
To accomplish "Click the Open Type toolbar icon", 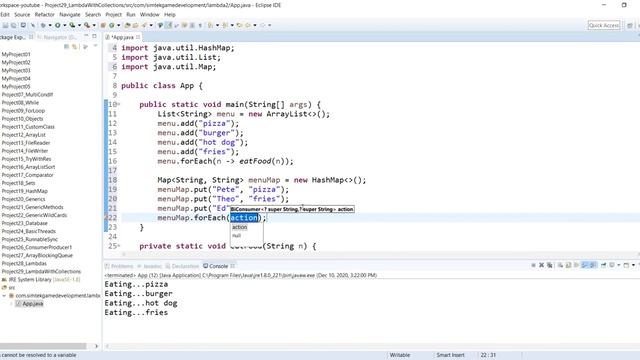I will (127, 25).
